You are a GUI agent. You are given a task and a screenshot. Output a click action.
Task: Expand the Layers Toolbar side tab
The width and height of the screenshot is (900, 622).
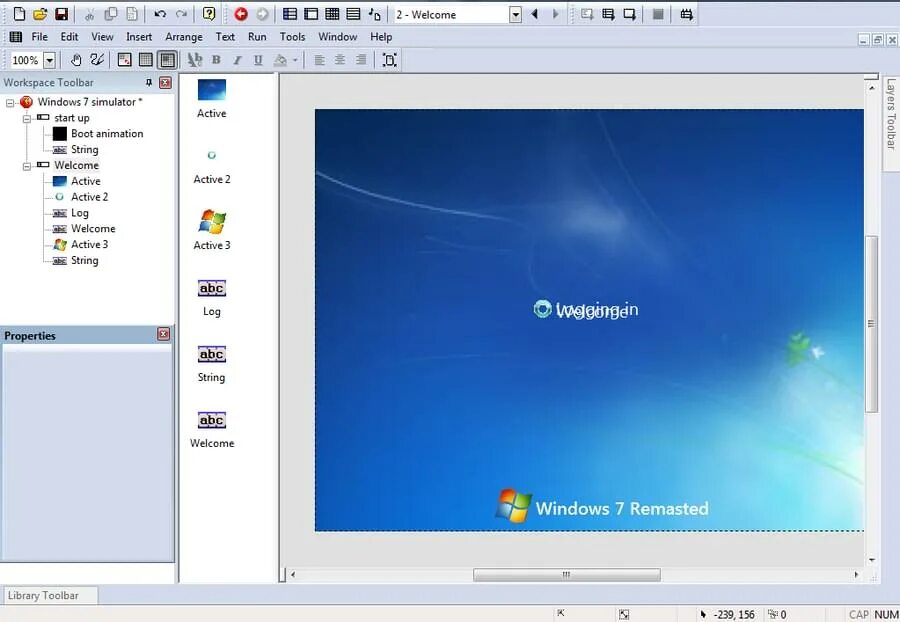coord(891,123)
